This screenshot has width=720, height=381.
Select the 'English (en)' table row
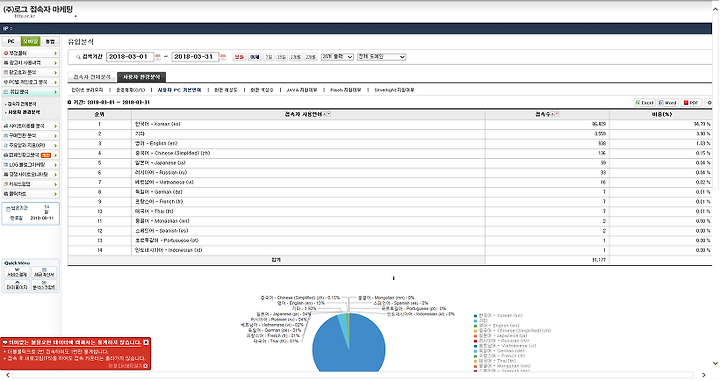(x=389, y=144)
